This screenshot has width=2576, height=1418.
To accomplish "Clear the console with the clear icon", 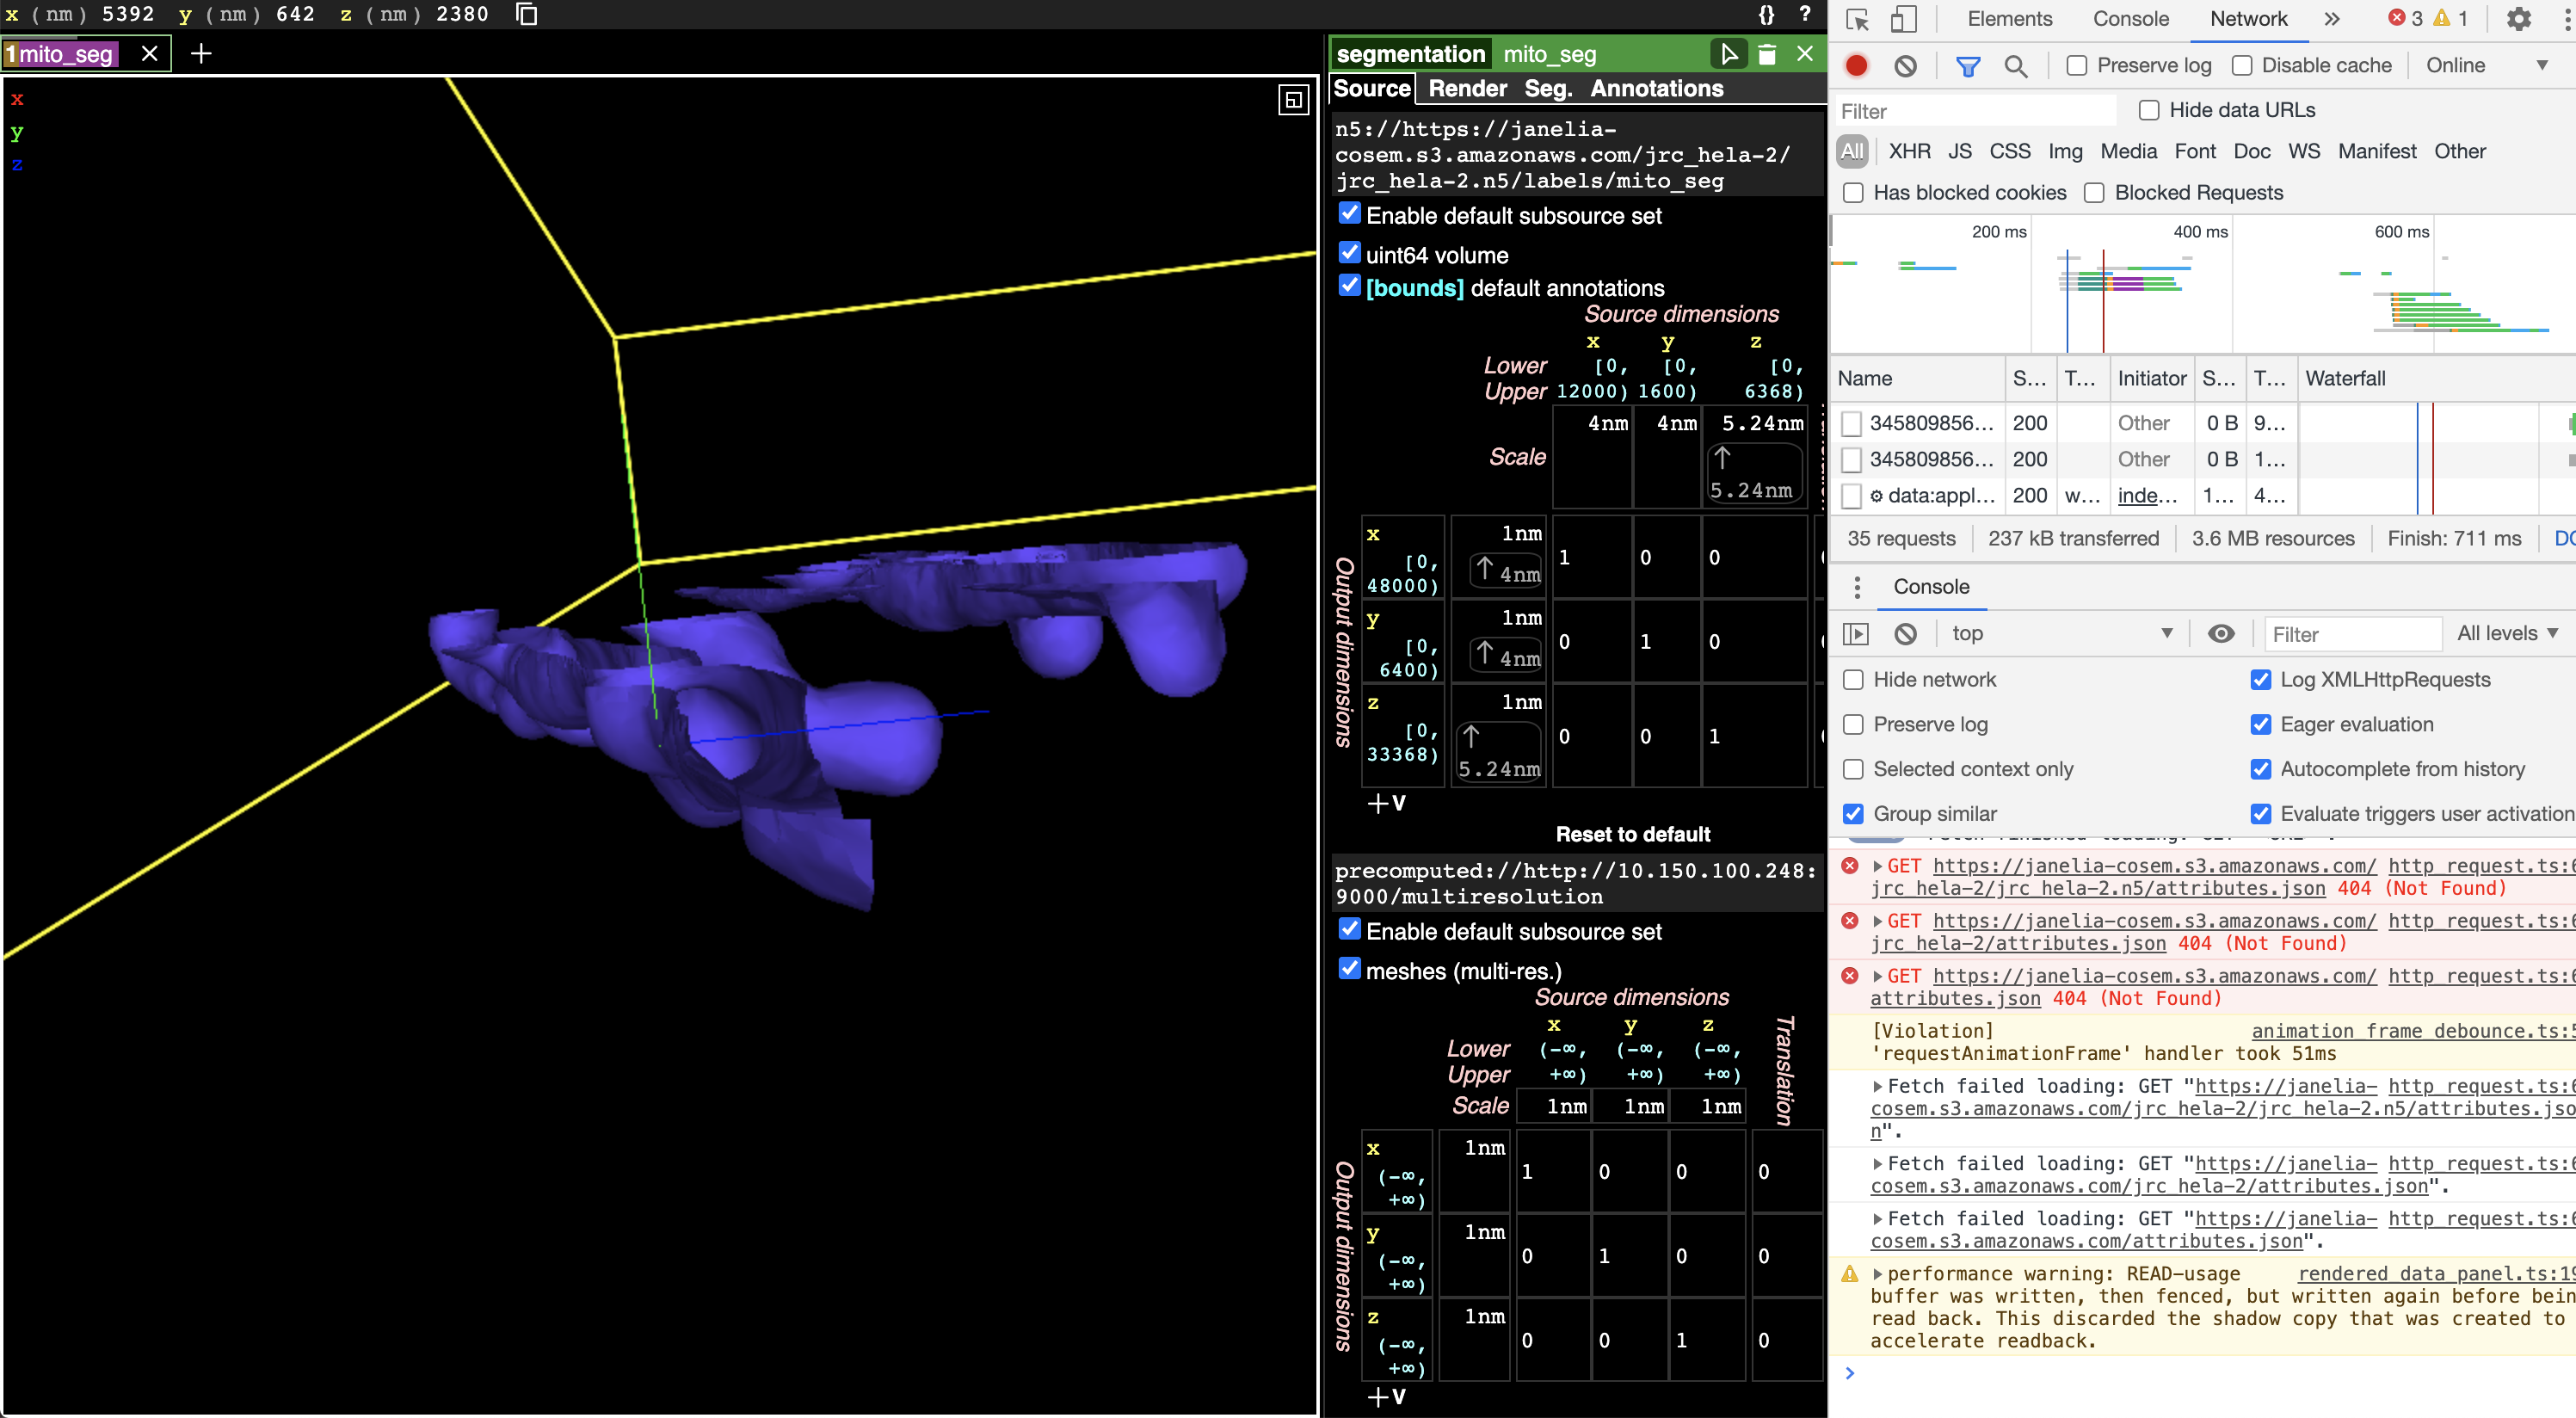I will pos(1905,633).
